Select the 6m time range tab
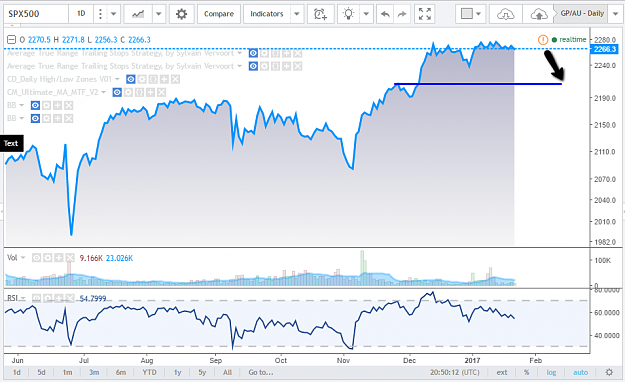The height and width of the screenshot is (382, 625). tap(121, 372)
